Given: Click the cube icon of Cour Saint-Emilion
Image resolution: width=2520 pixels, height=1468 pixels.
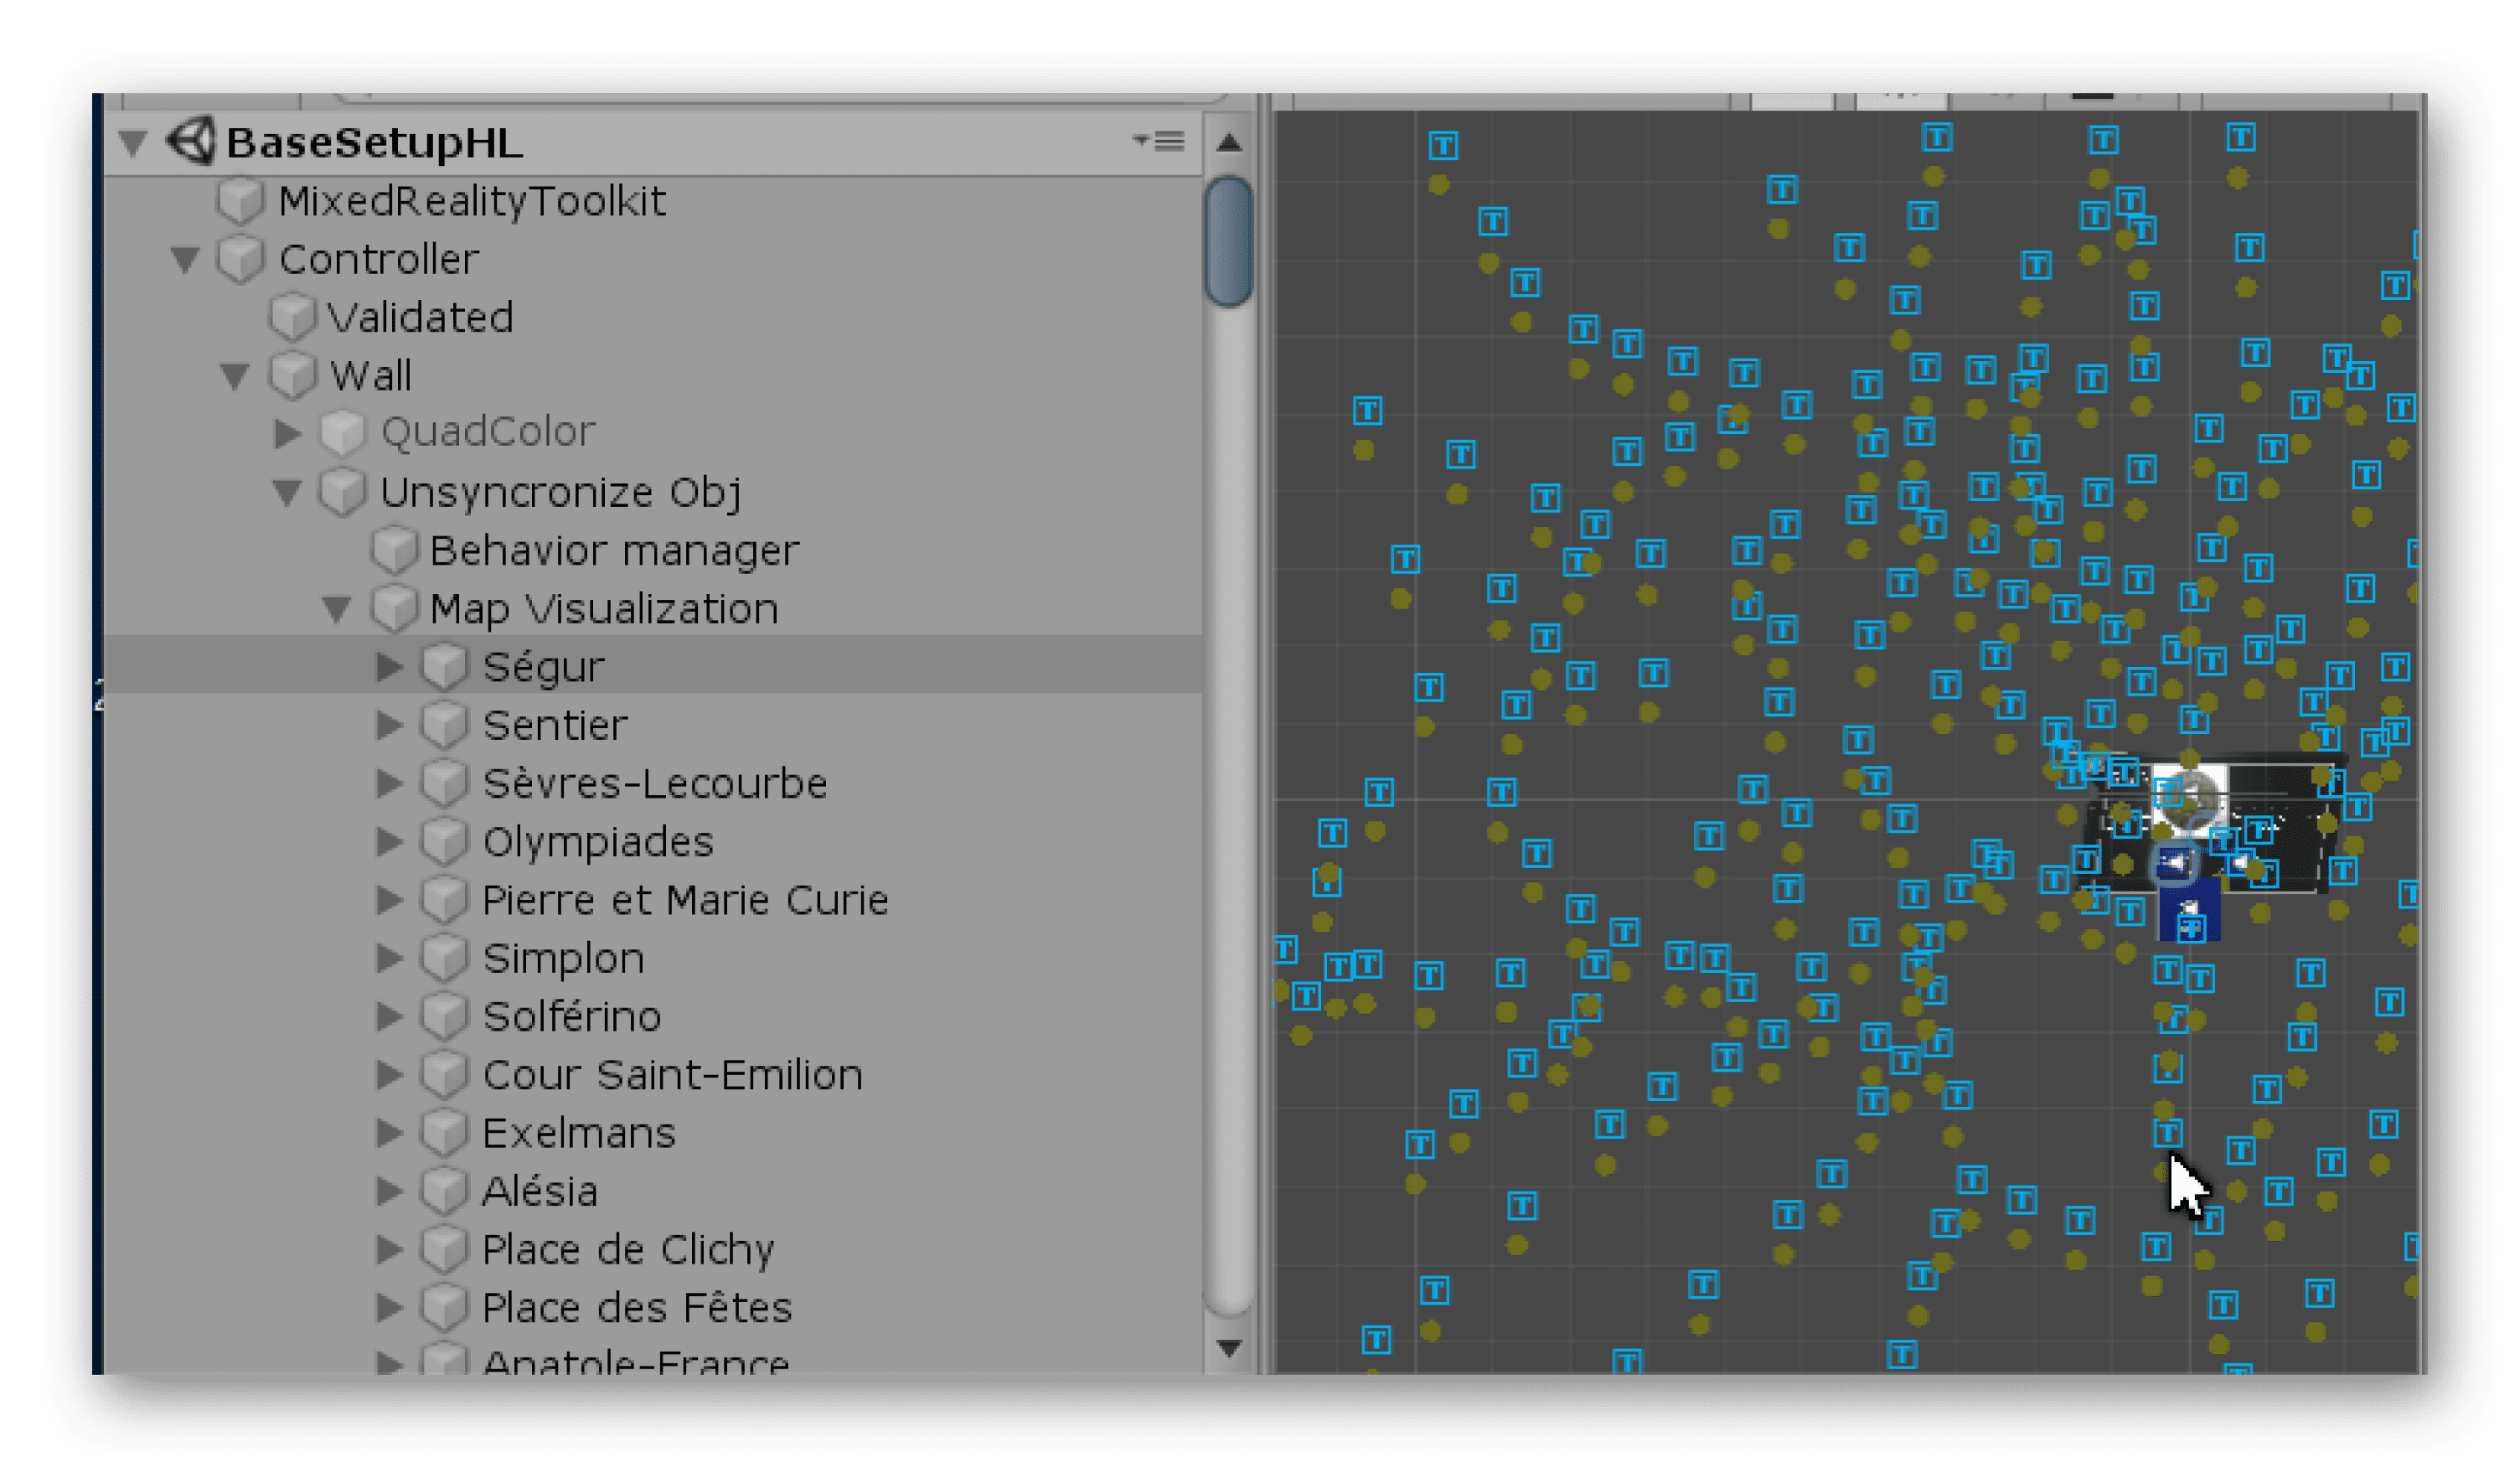Looking at the screenshot, I should coord(445,1074).
